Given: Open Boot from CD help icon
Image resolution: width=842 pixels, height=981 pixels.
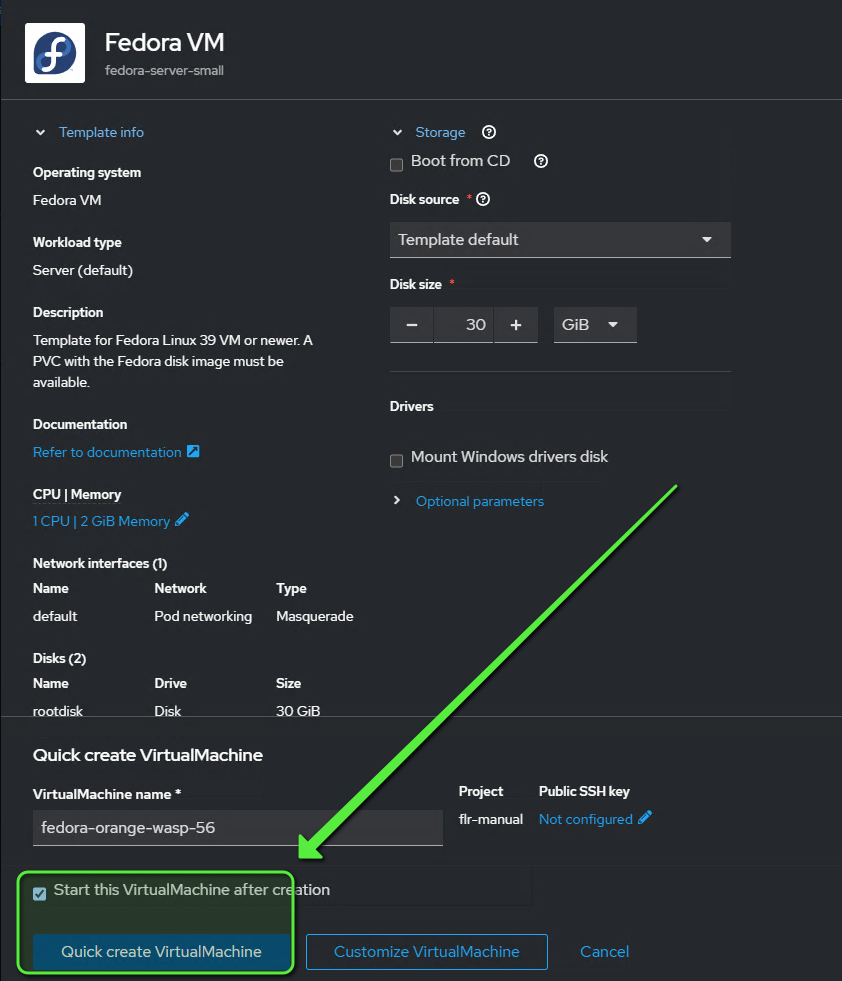Looking at the screenshot, I should pyautogui.click(x=541, y=161).
